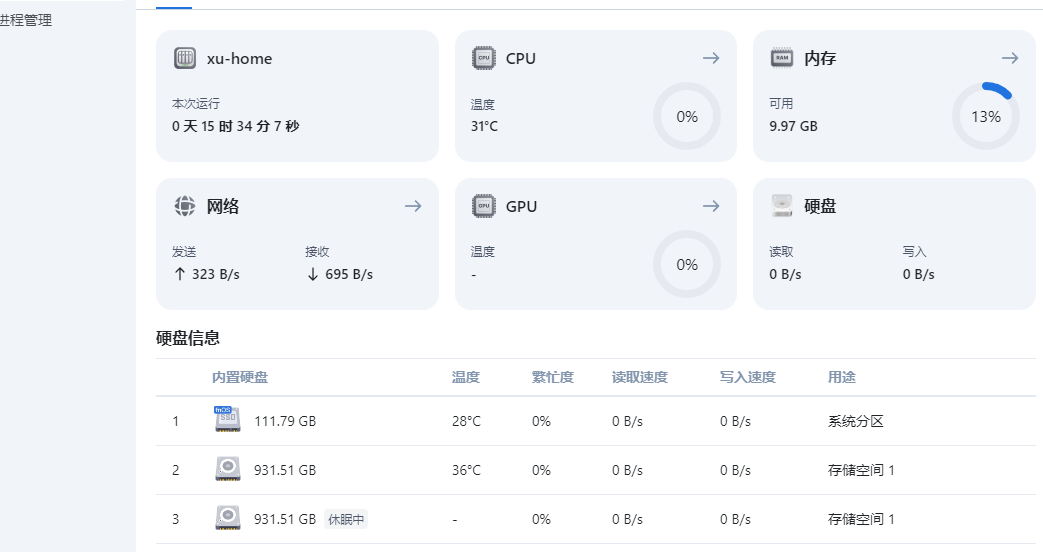The width and height of the screenshot is (1043, 552).
Task: Click the RAM memory icon
Action: point(782,58)
